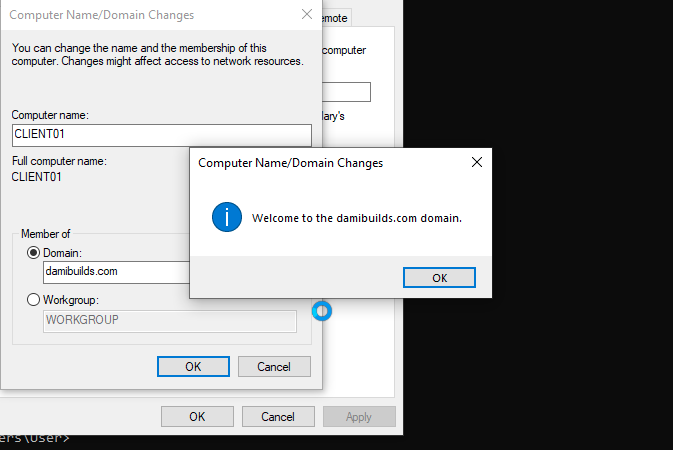Click OK in the System Properties window
Viewport: 673px width, 450px height.
pos(197,417)
